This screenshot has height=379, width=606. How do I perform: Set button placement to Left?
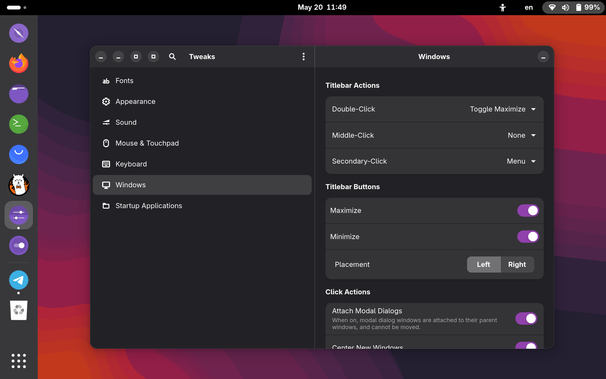pos(483,265)
